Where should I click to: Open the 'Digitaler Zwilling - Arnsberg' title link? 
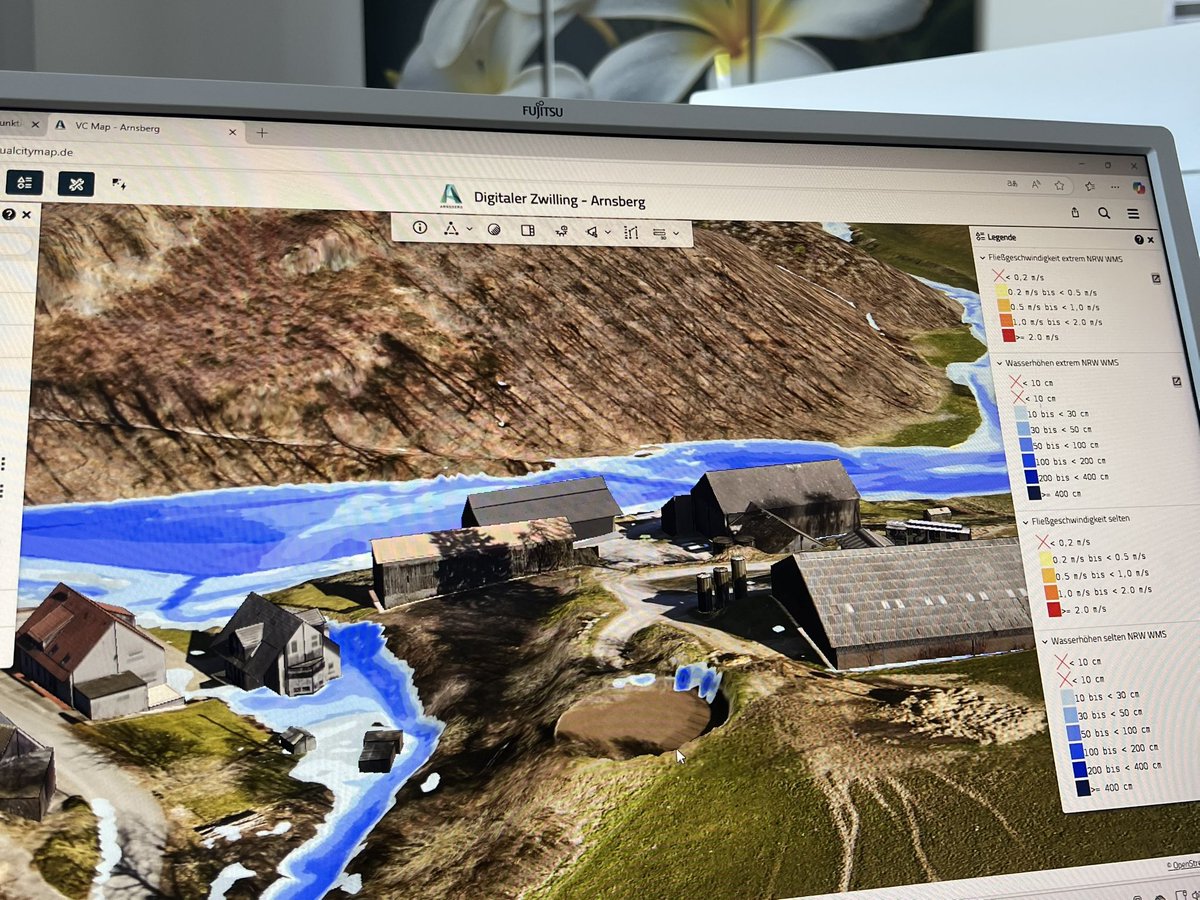[558, 200]
